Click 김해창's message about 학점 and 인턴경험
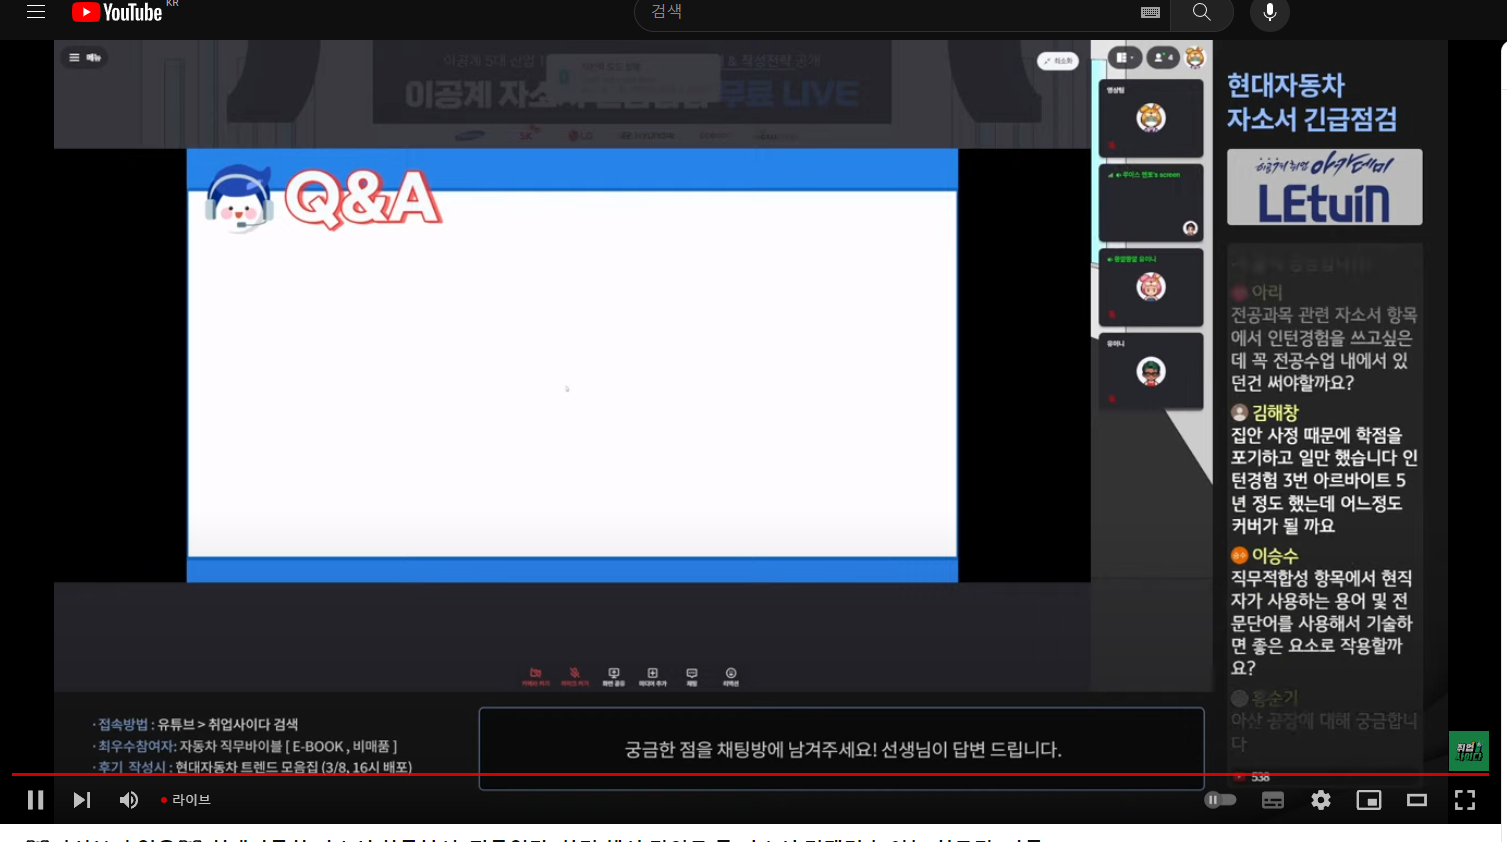Viewport: 1507px width, 842px height. 1324,480
